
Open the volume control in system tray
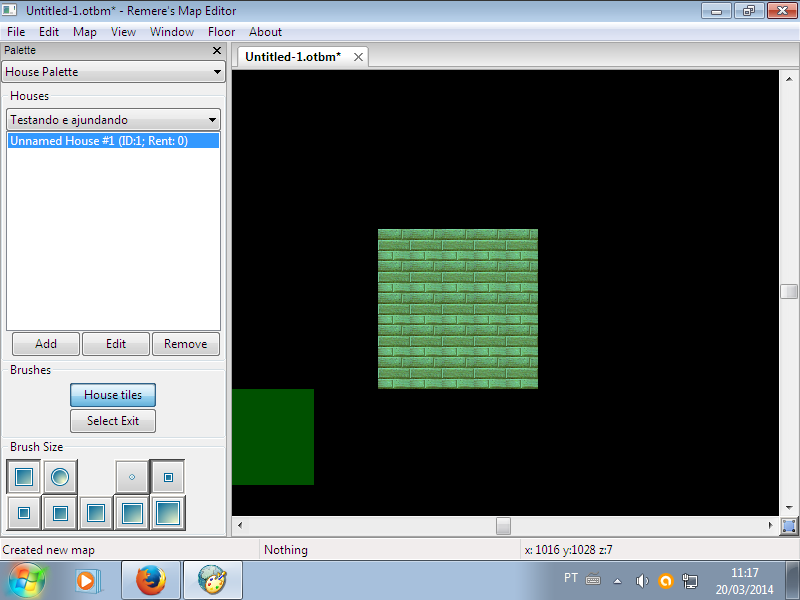[x=642, y=581]
